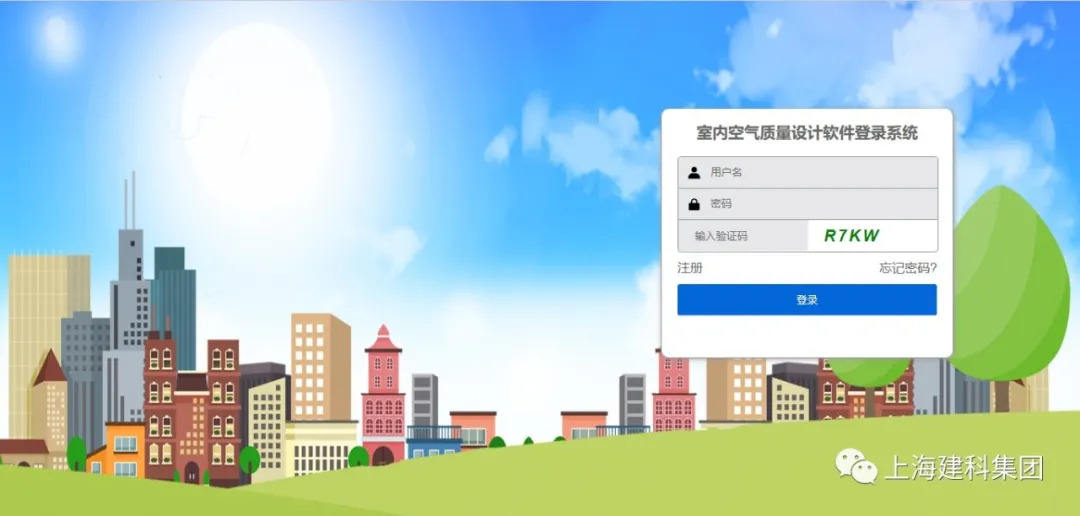Click the user silhouette icon beside 用户名

694,172
